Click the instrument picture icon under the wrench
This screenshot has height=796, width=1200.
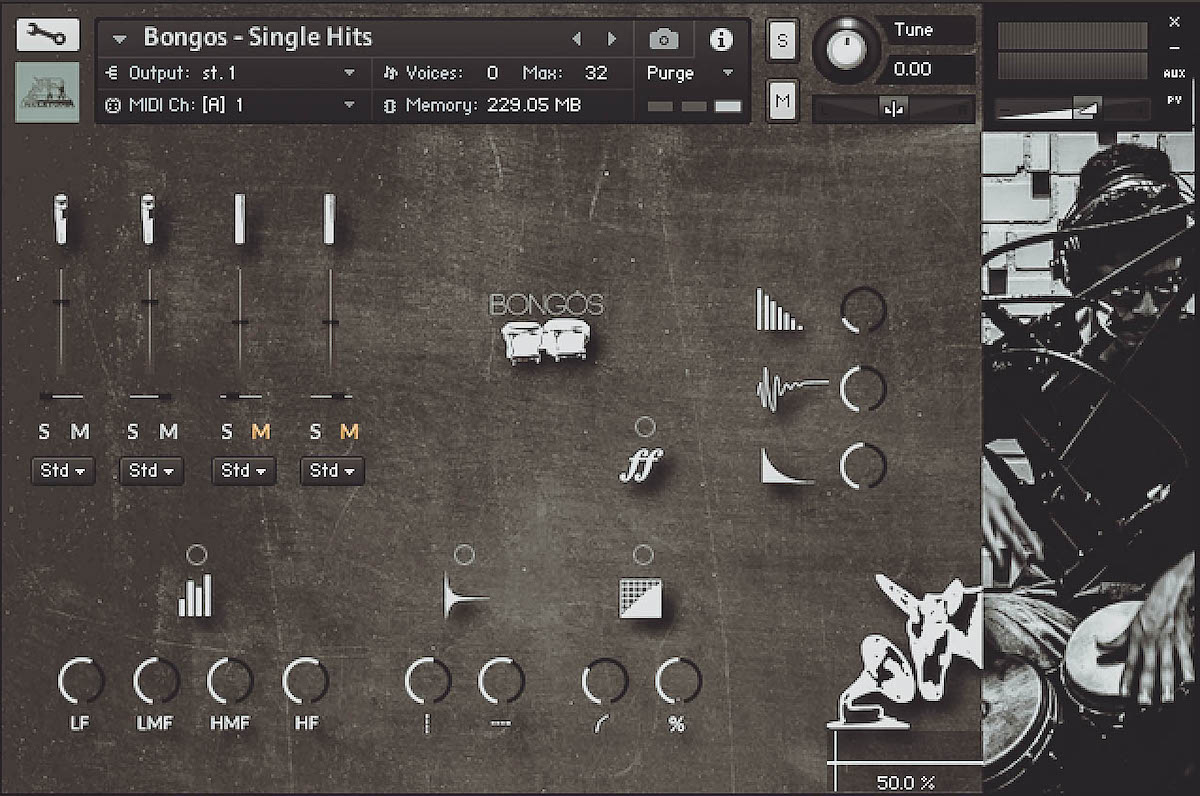(x=47, y=92)
